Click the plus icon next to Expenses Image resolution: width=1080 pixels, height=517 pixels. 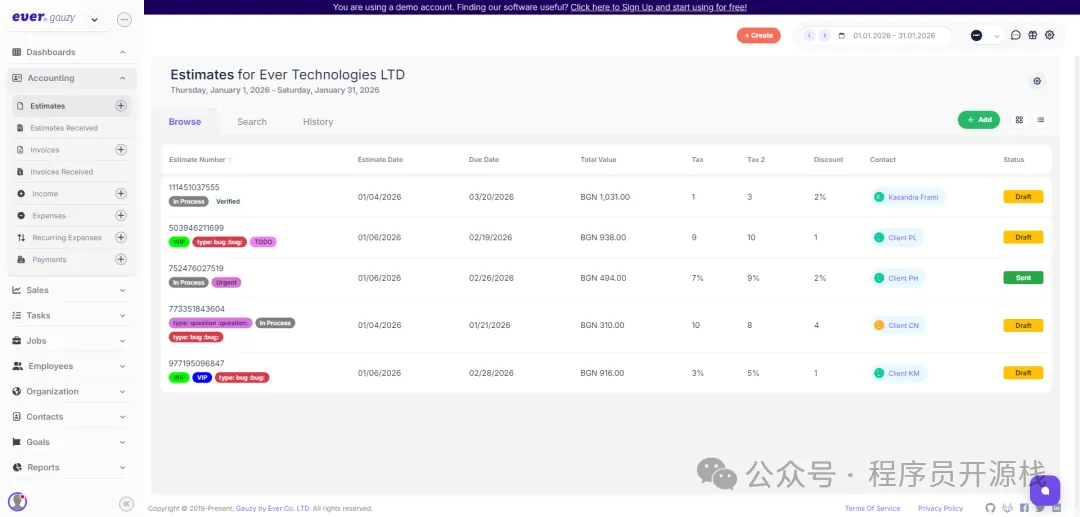point(121,215)
